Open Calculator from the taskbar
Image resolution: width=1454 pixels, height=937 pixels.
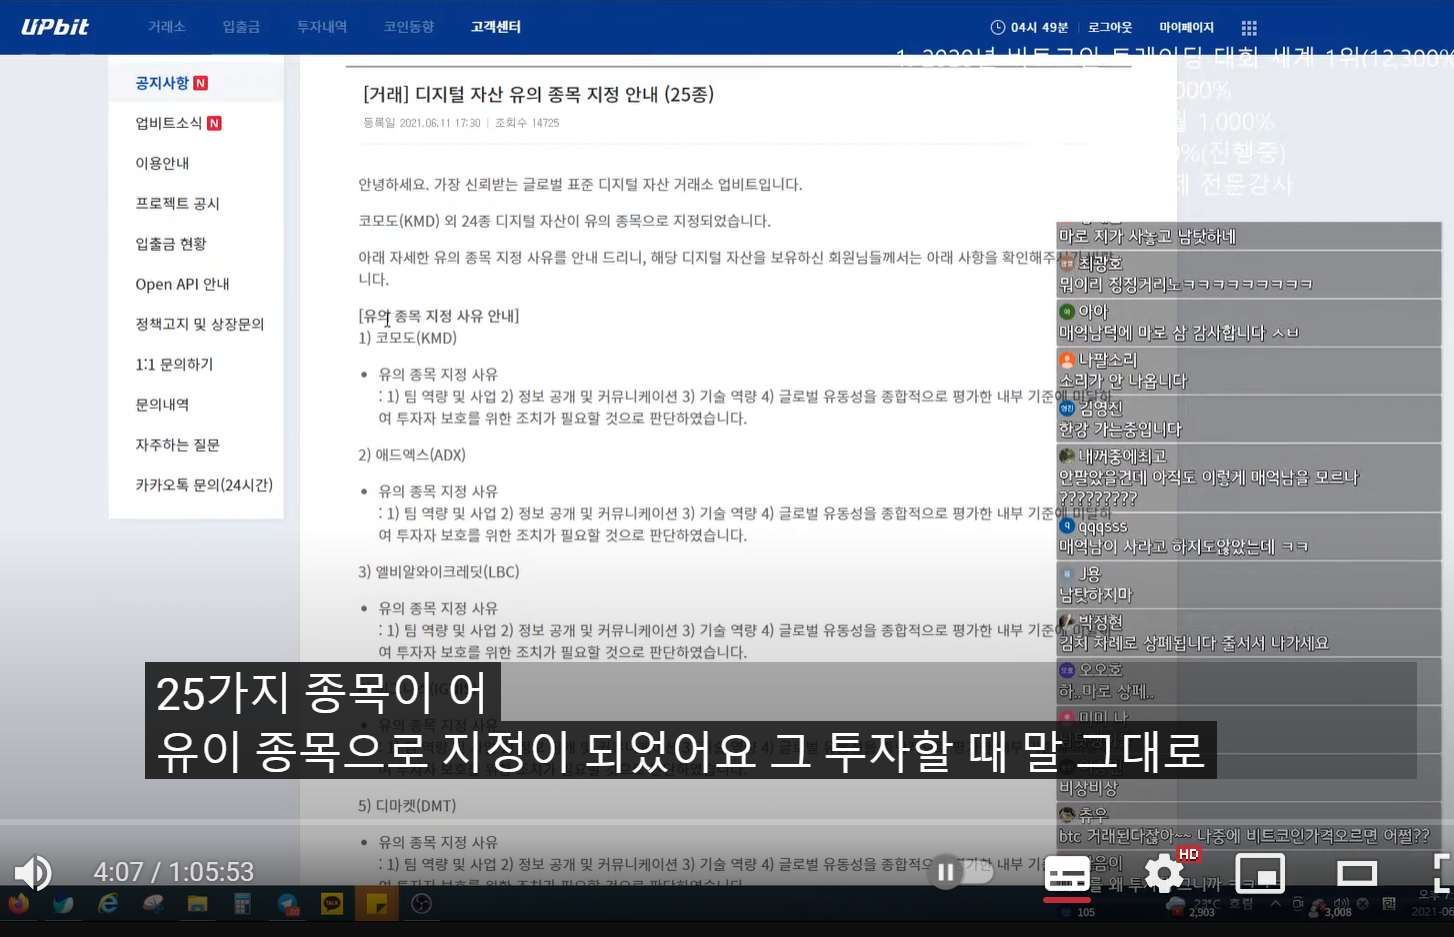pos(242,904)
